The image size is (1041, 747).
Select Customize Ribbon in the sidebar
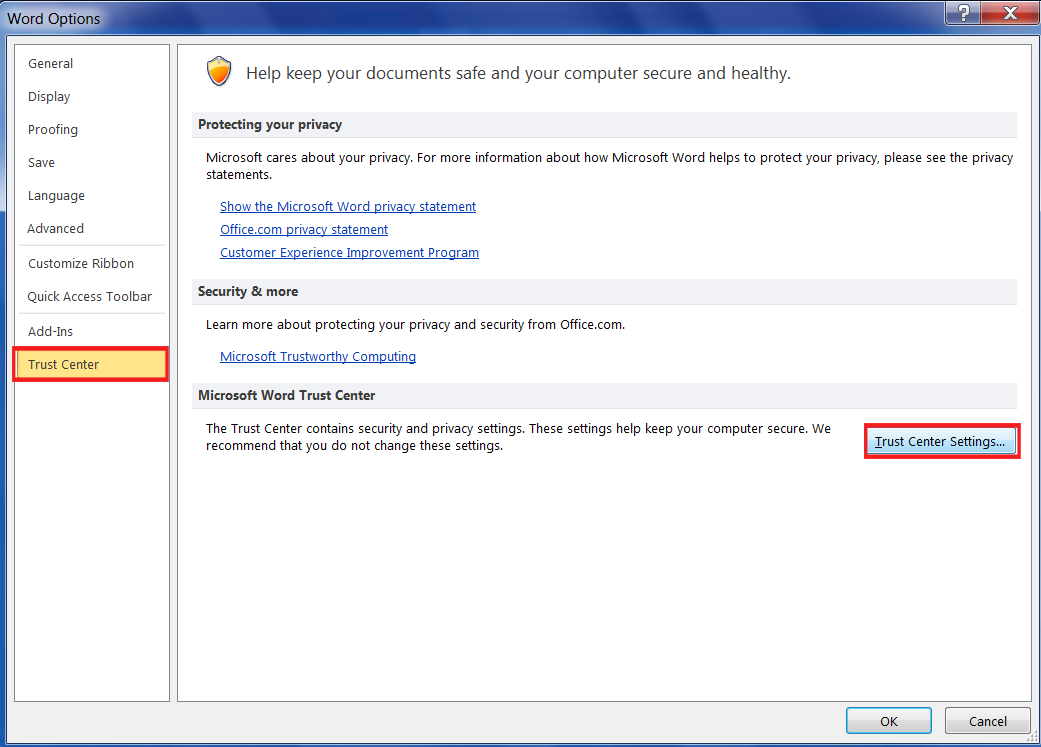(81, 264)
